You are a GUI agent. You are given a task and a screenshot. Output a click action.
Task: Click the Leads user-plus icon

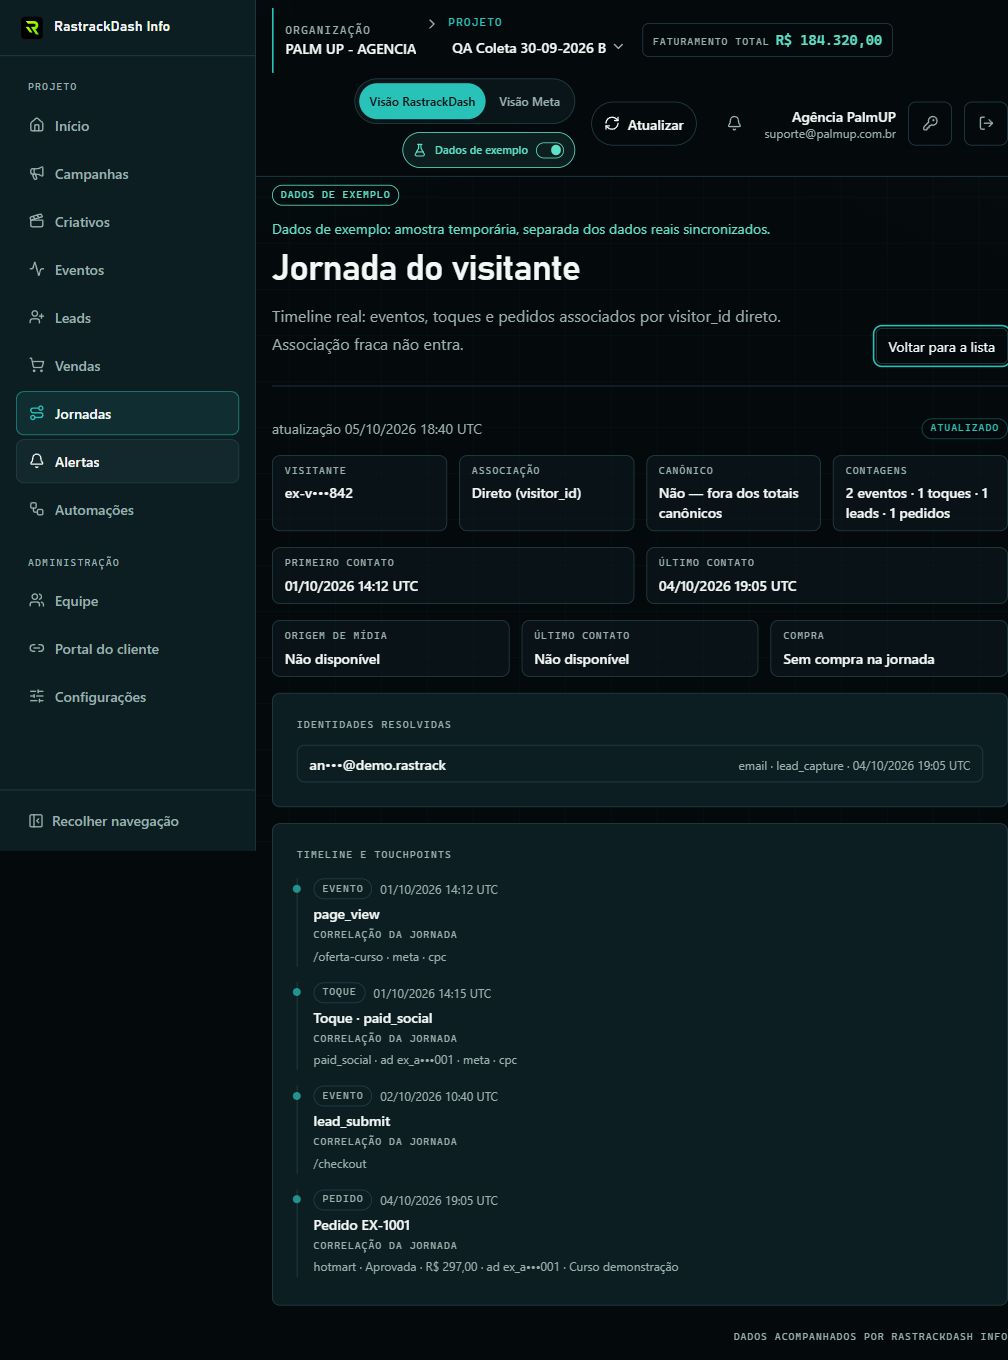coord(37,318)
